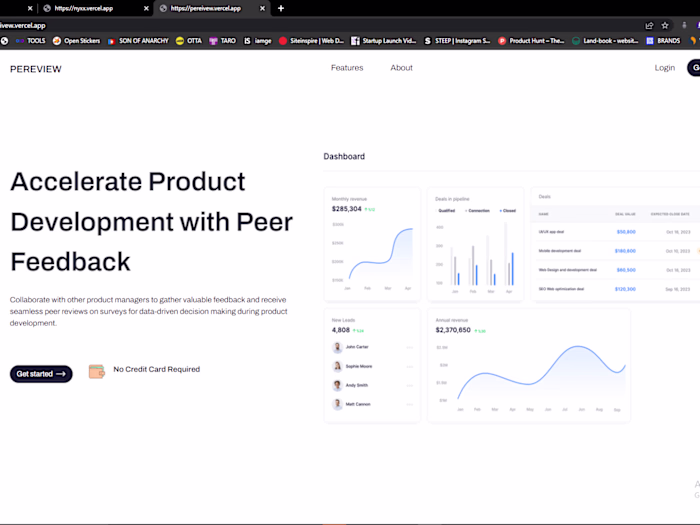Click the $180,800 deal value
The width and height of the screenshot is (700, 525).
(x=625, y=251)
